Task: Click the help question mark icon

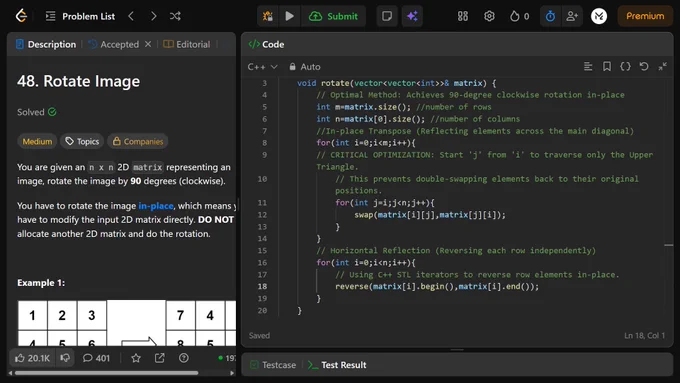Action: (184, 358)
